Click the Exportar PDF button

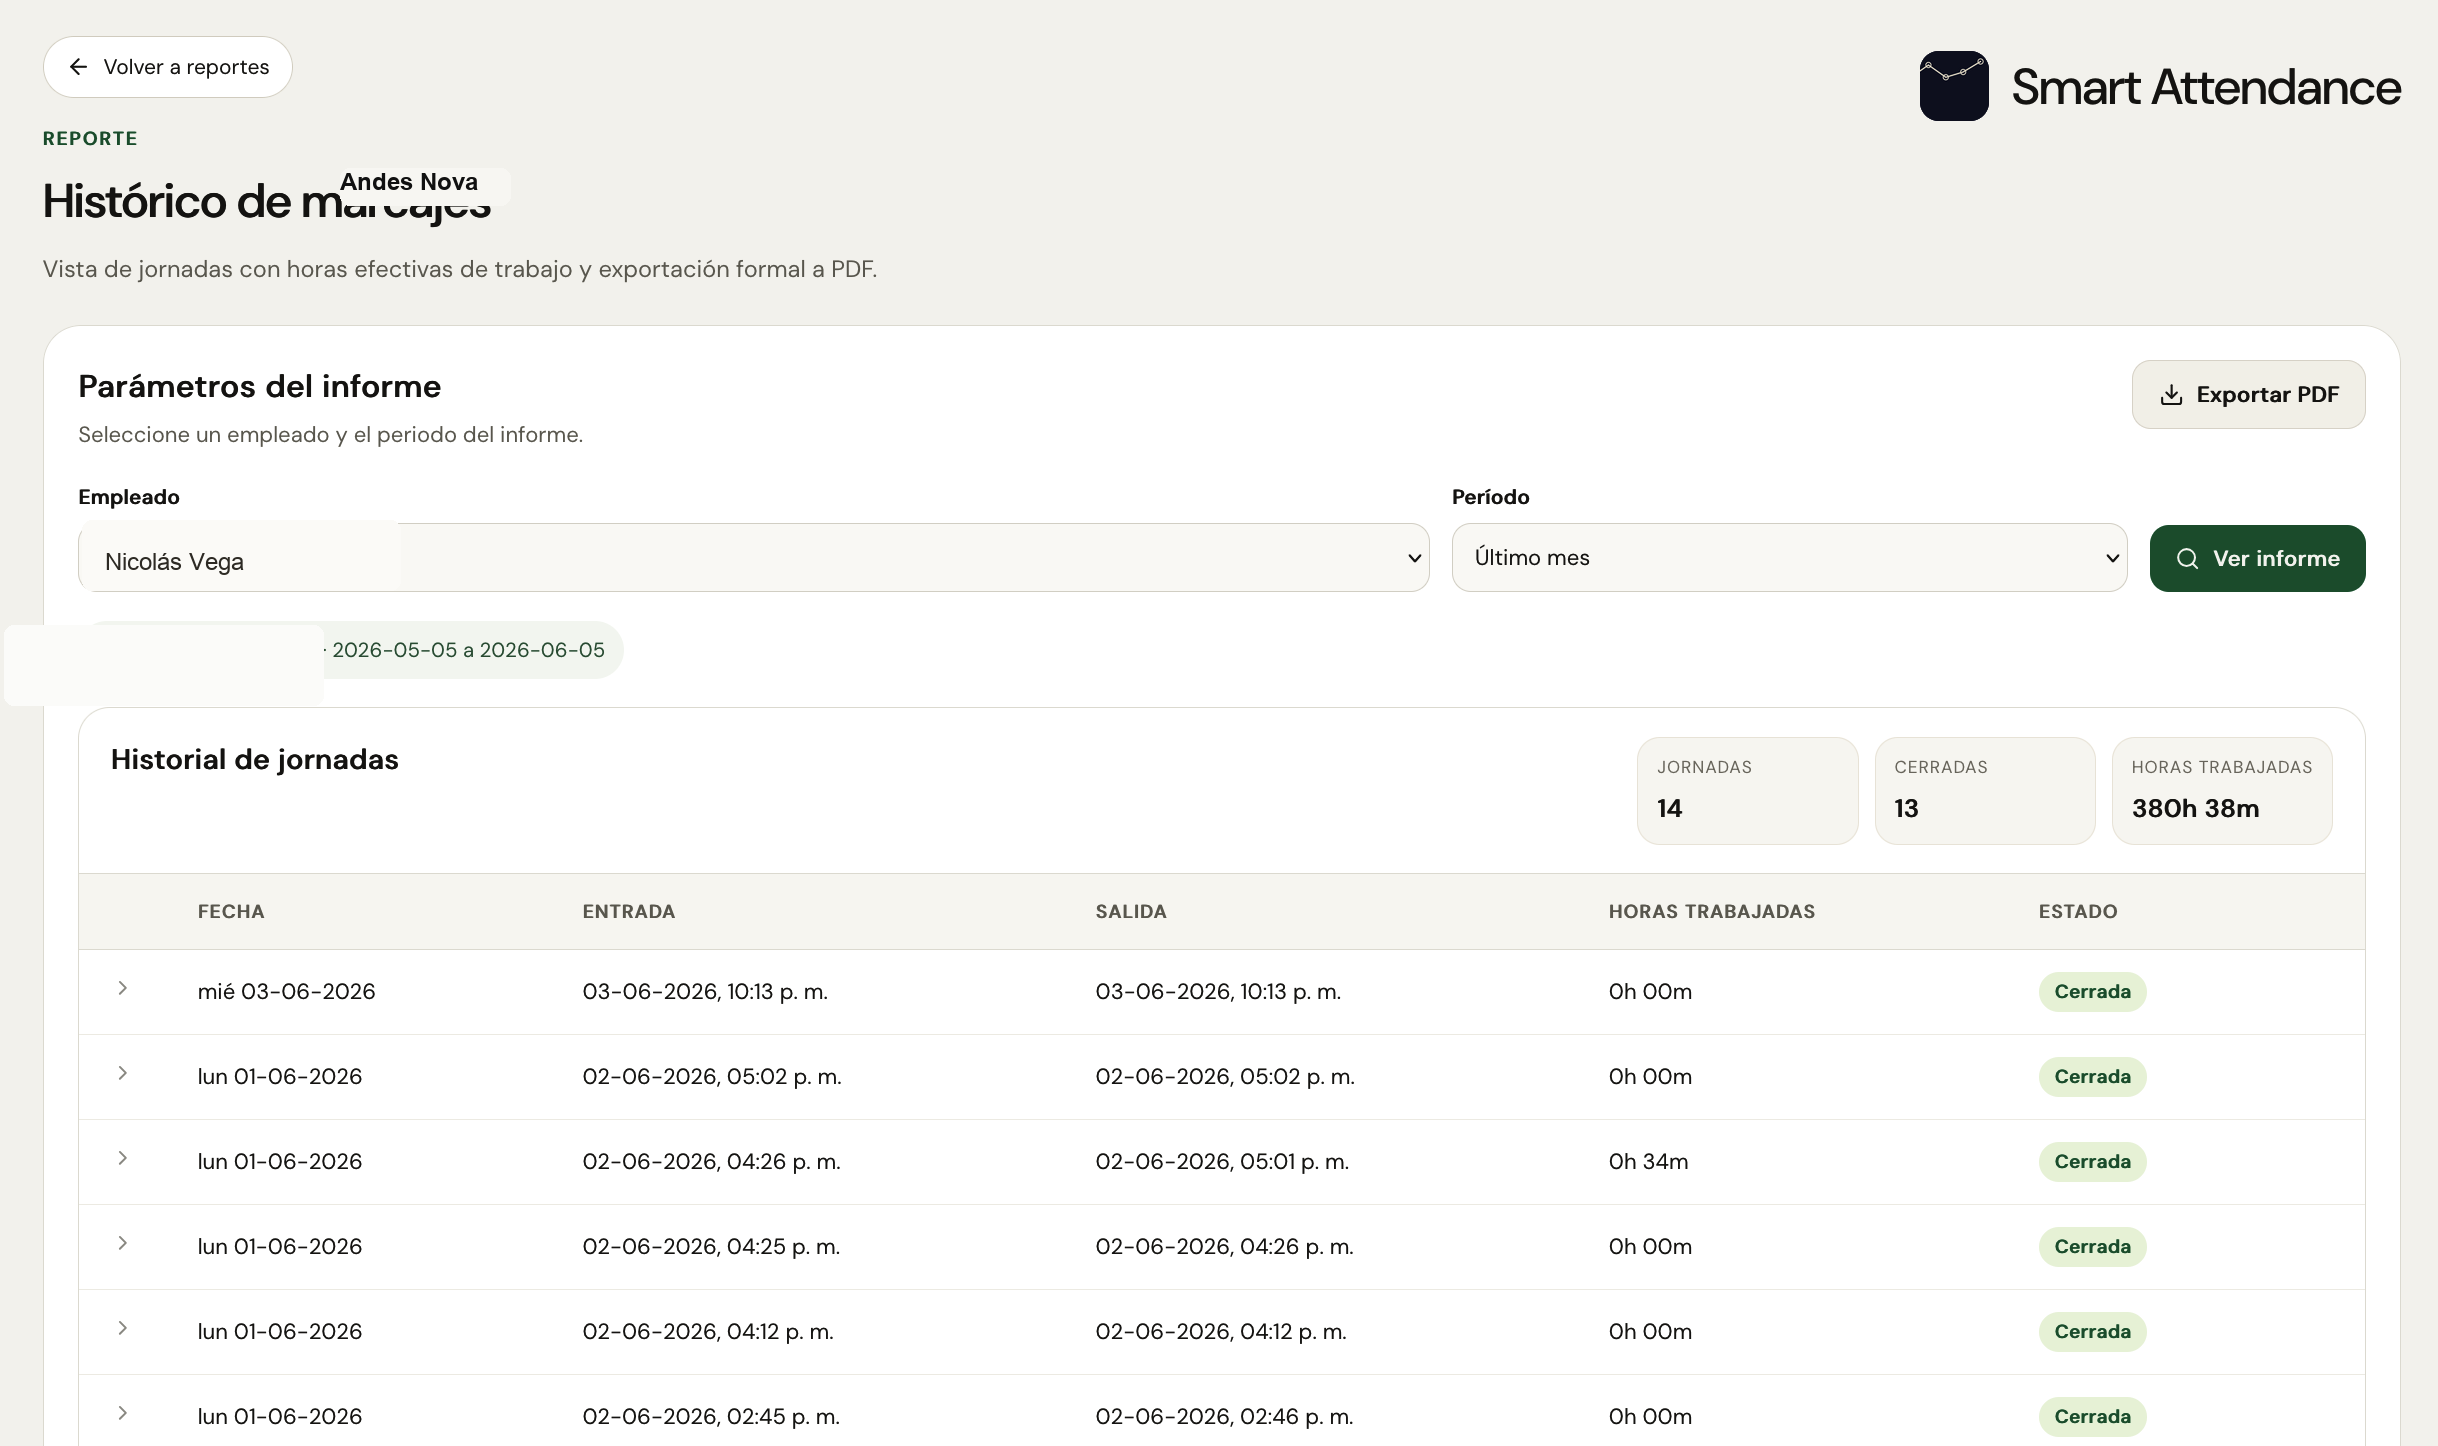click(x=2248, y=395)
